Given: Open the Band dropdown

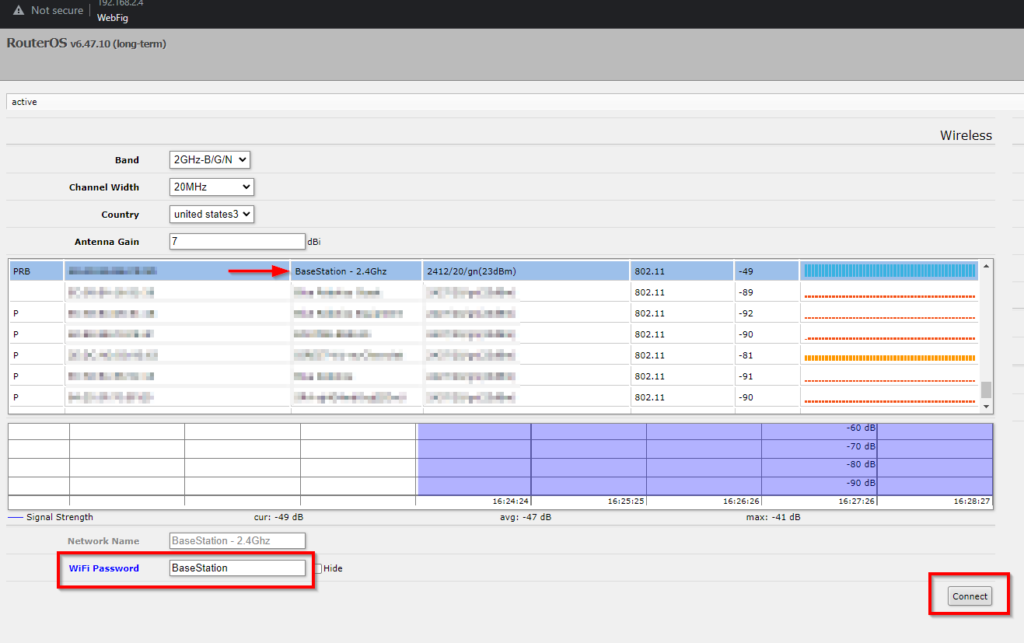Looking at the screenshot, I should [209, 160].
